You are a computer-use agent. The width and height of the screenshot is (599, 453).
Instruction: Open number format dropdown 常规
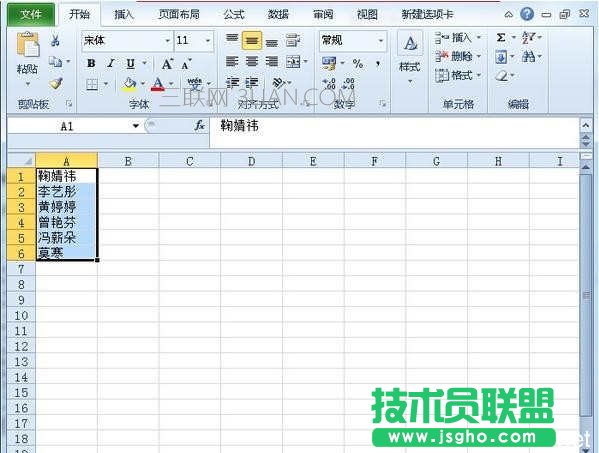pyautogui.click(x=380, y=40)
